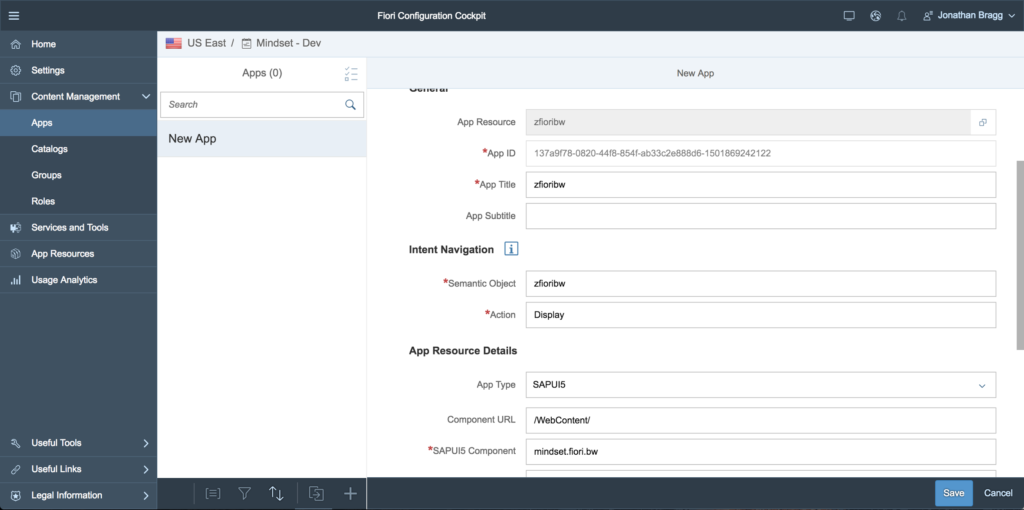
Task: Open App Resource value help icon
Action: 983,122
